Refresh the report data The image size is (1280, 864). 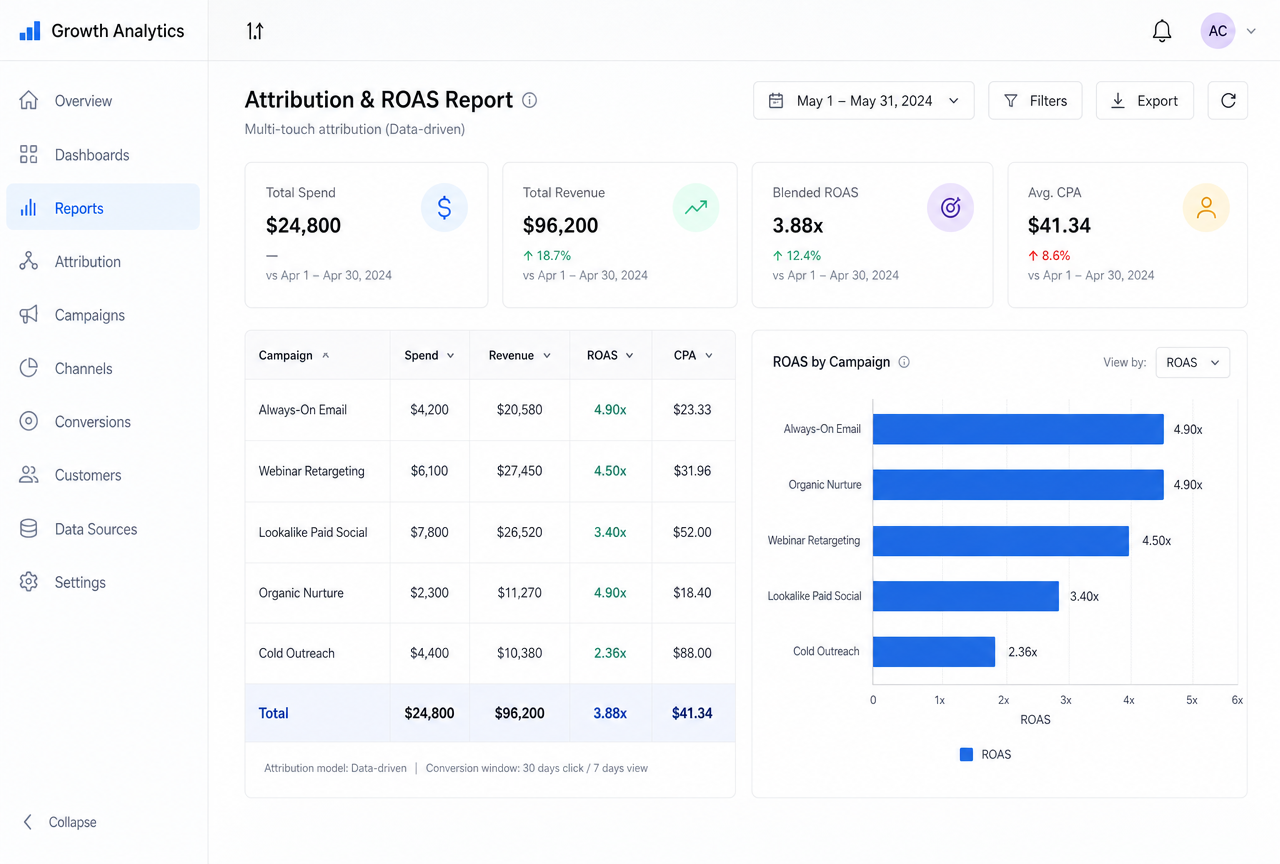point(1228,101)
